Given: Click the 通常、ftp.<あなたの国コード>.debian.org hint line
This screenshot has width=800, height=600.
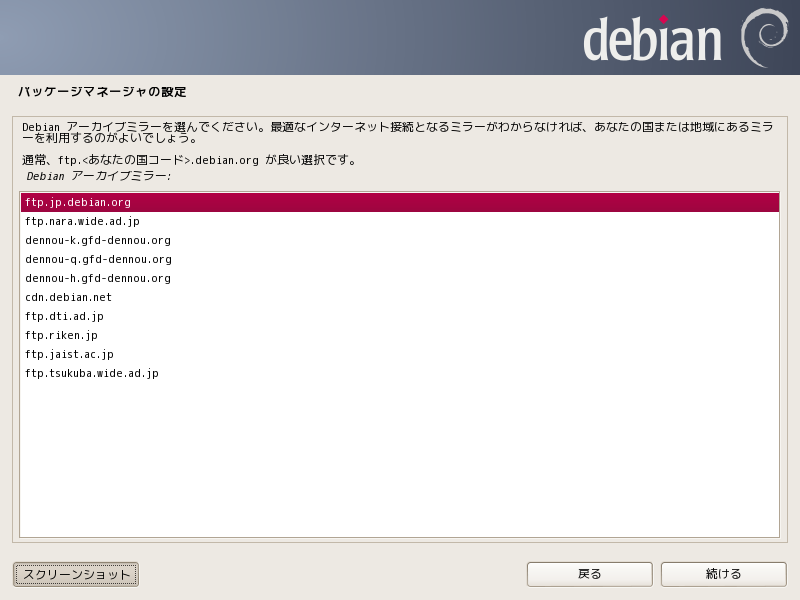Looking at the screenshot, I should pyautogui.click(x=190, y=160).
